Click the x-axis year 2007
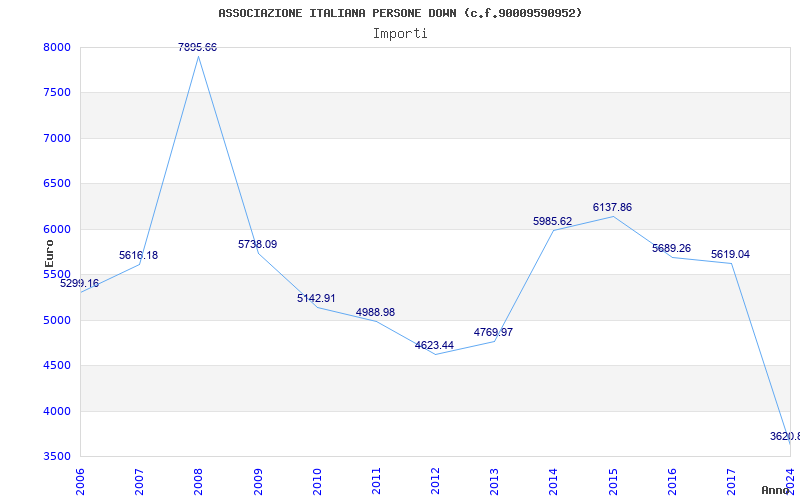Screen dimensions: 800x500 click(139, 481)
